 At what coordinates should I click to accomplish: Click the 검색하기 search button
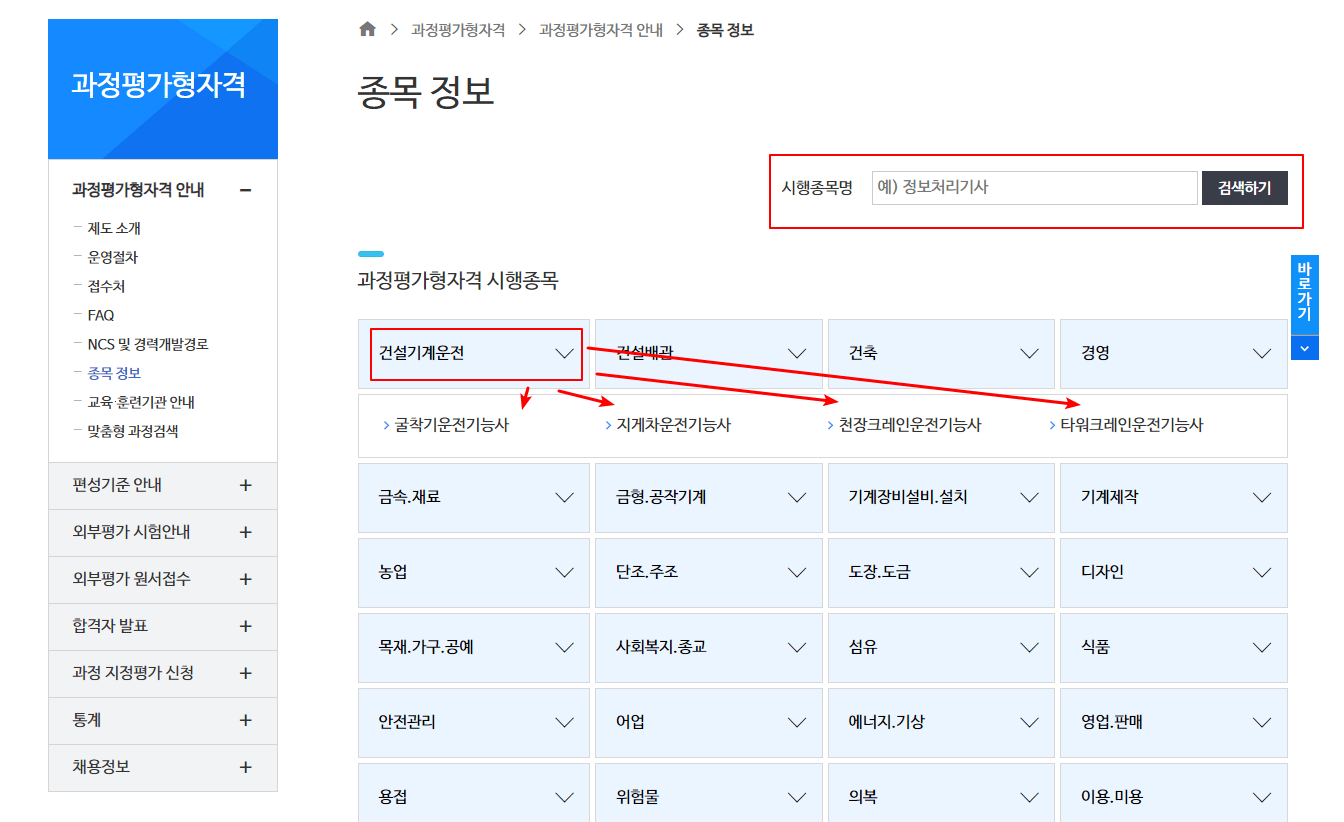[x=1244, y=187]
